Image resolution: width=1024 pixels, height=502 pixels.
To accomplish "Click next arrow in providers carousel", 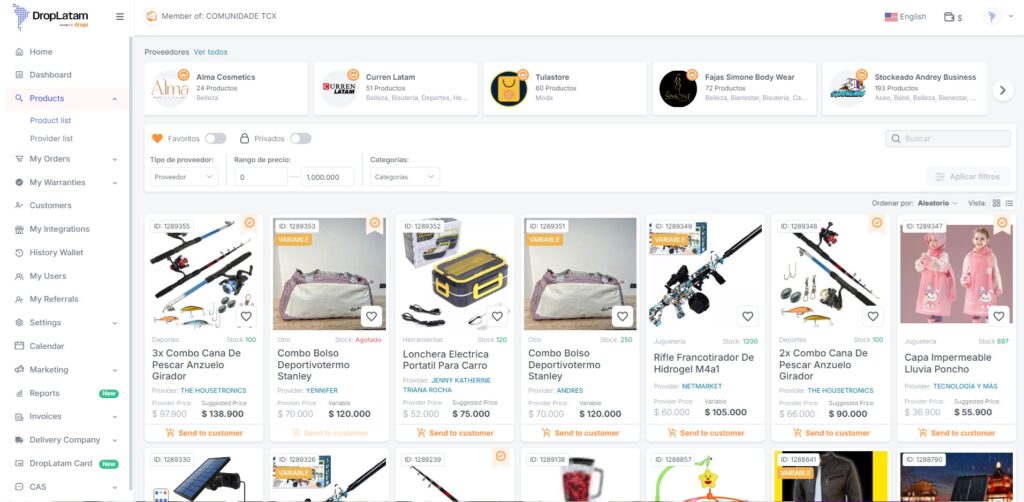I will point(1002,90).
